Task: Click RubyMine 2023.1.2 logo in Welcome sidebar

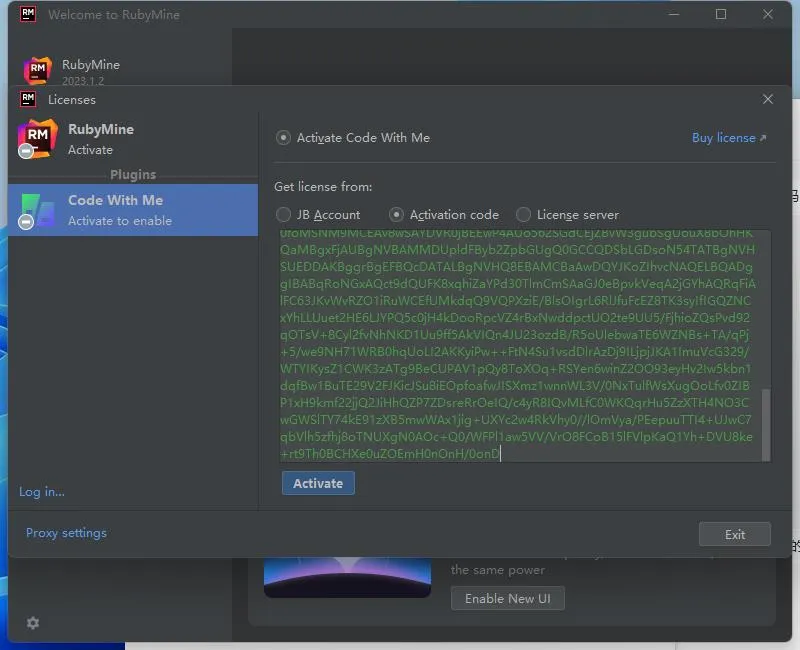Action: coord(37,70)
